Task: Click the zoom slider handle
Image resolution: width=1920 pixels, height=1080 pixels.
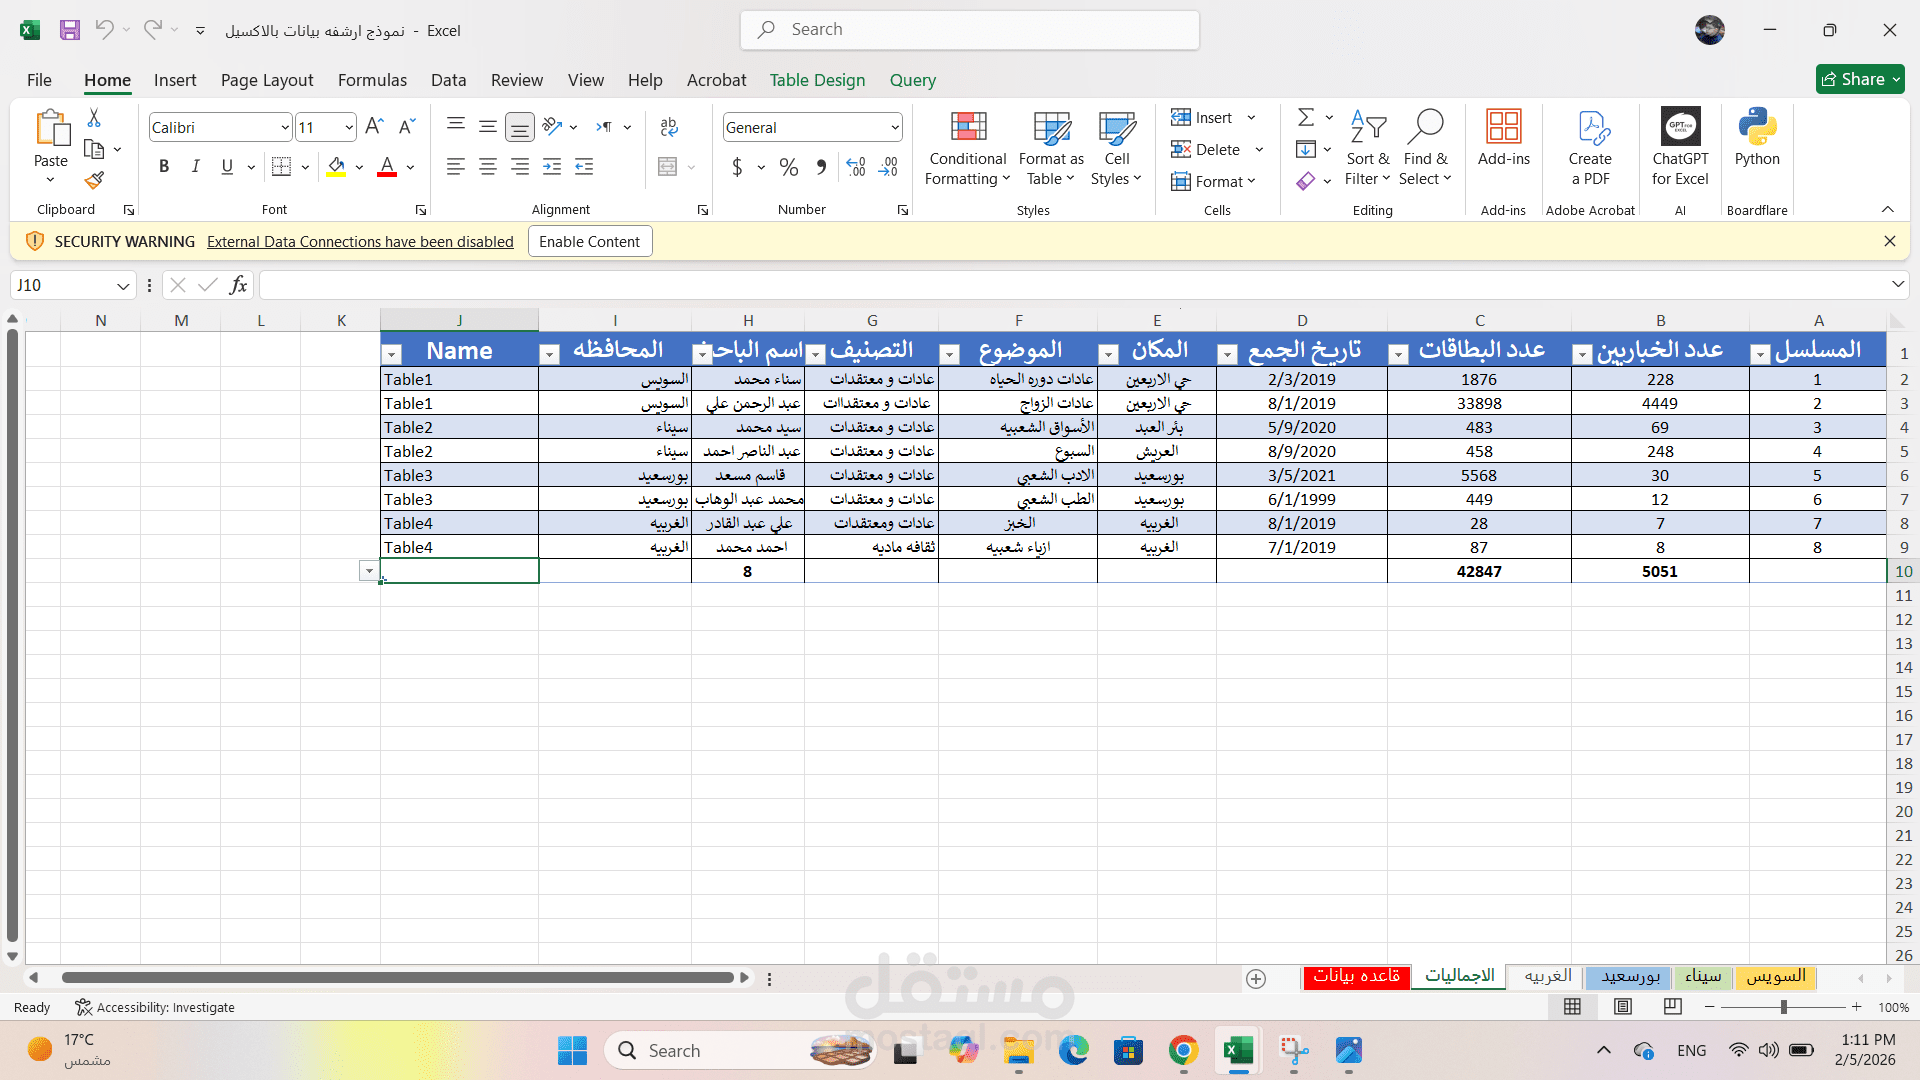Action: [x=1783, y=1007]
